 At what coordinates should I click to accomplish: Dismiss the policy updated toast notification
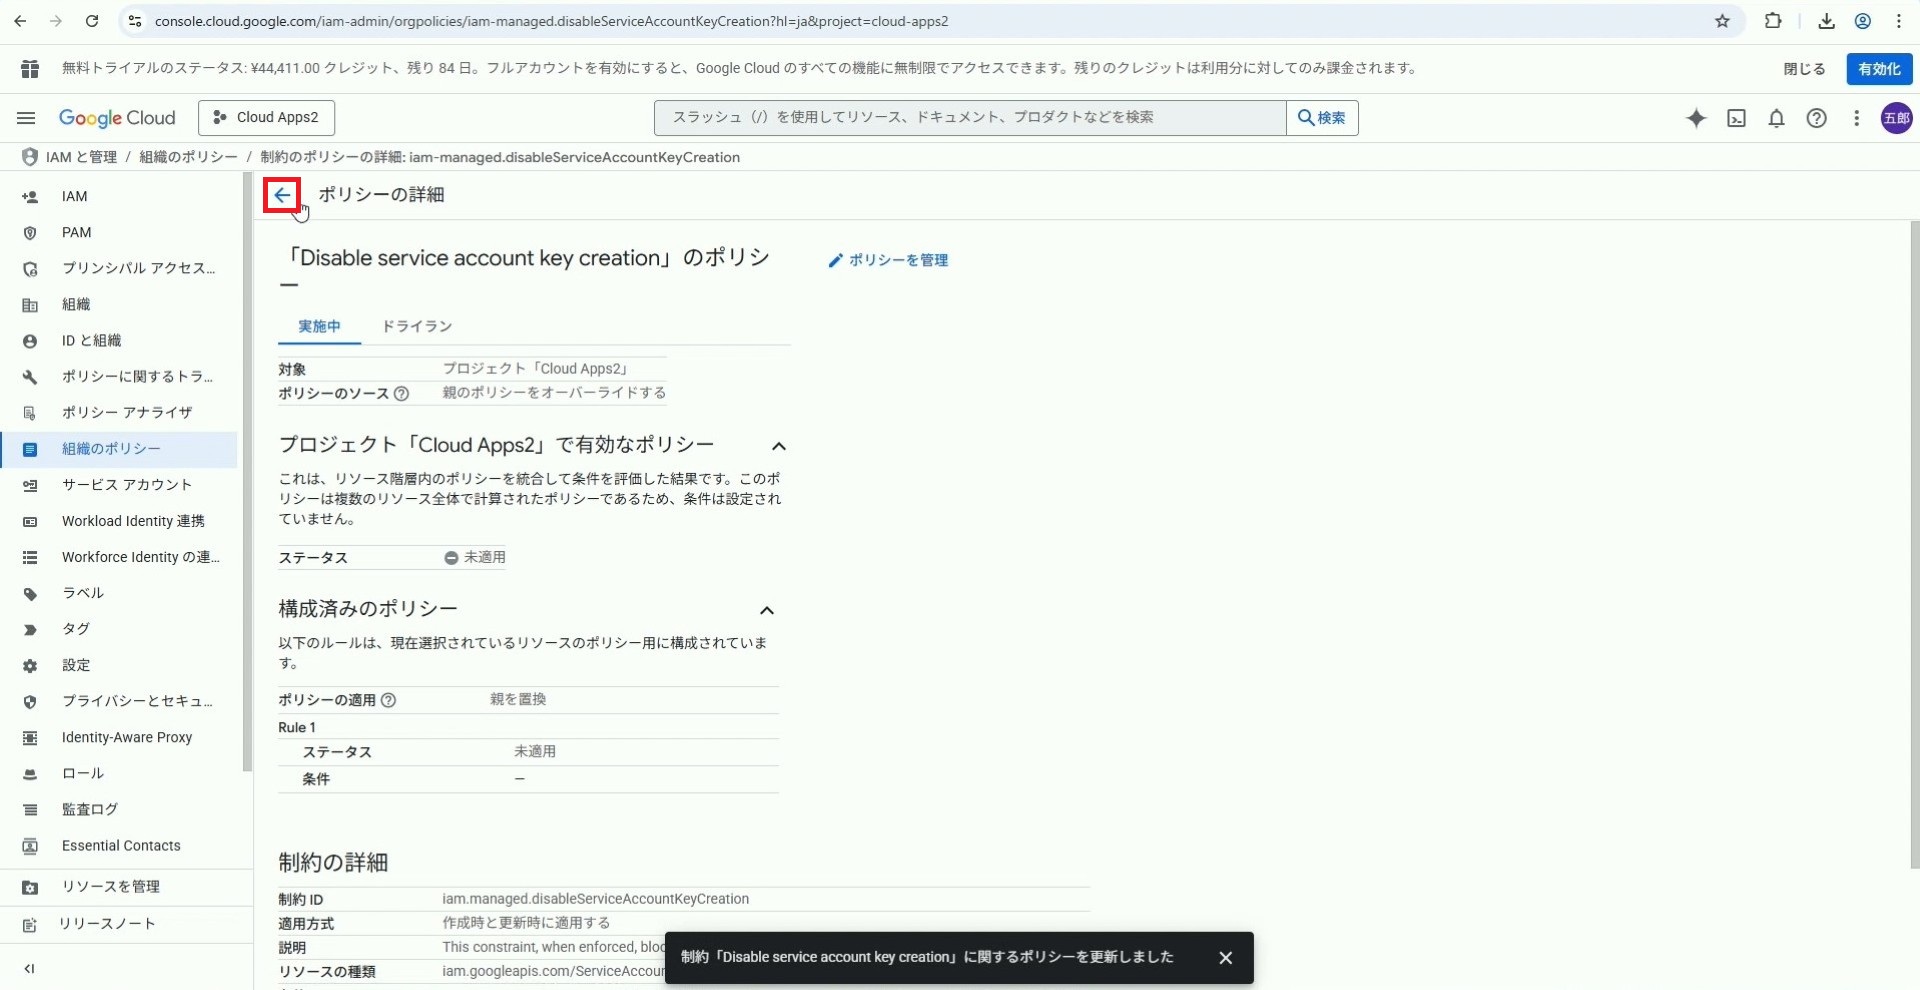tap(1225, 958)
